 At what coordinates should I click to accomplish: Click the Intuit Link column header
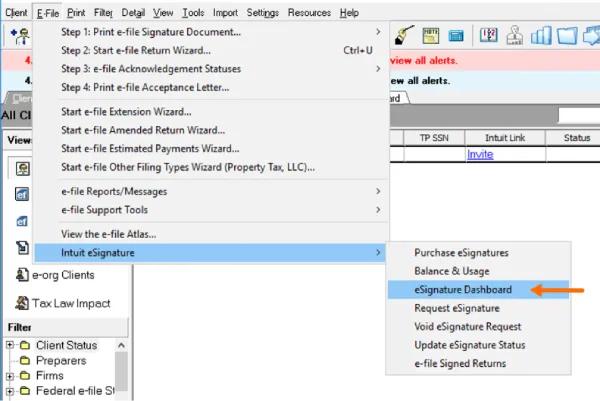coord(505,138)
